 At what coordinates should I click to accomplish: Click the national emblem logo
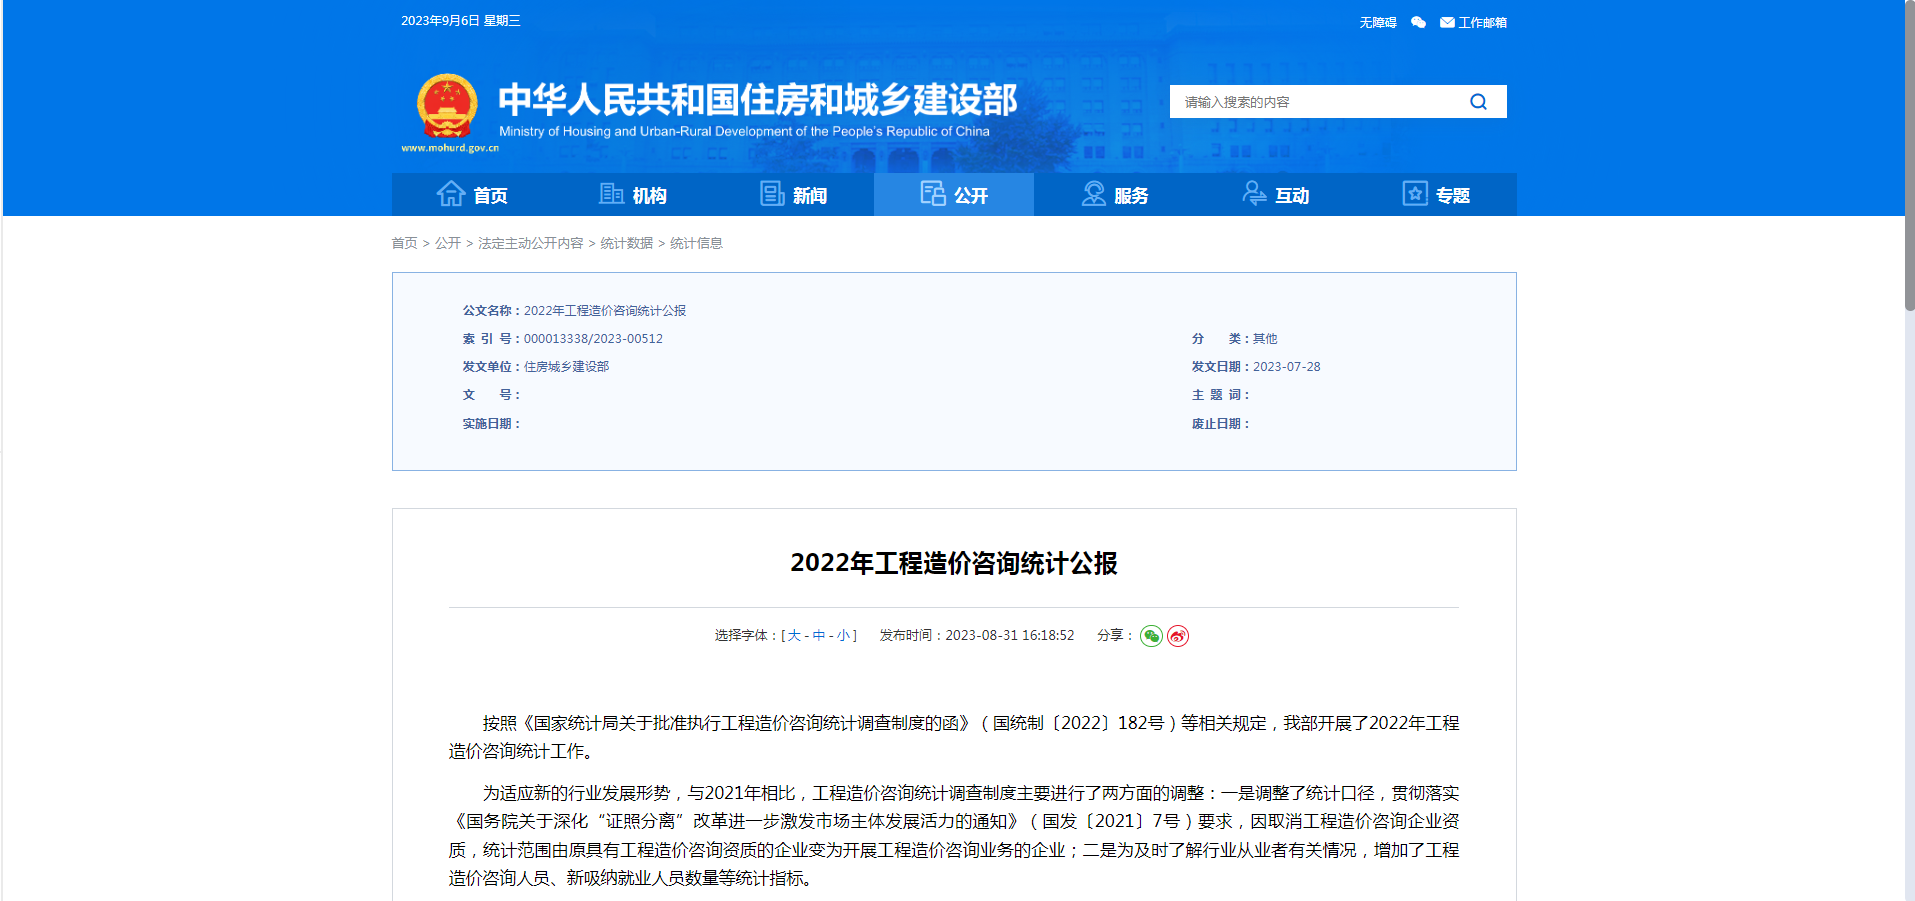(447, 106)
